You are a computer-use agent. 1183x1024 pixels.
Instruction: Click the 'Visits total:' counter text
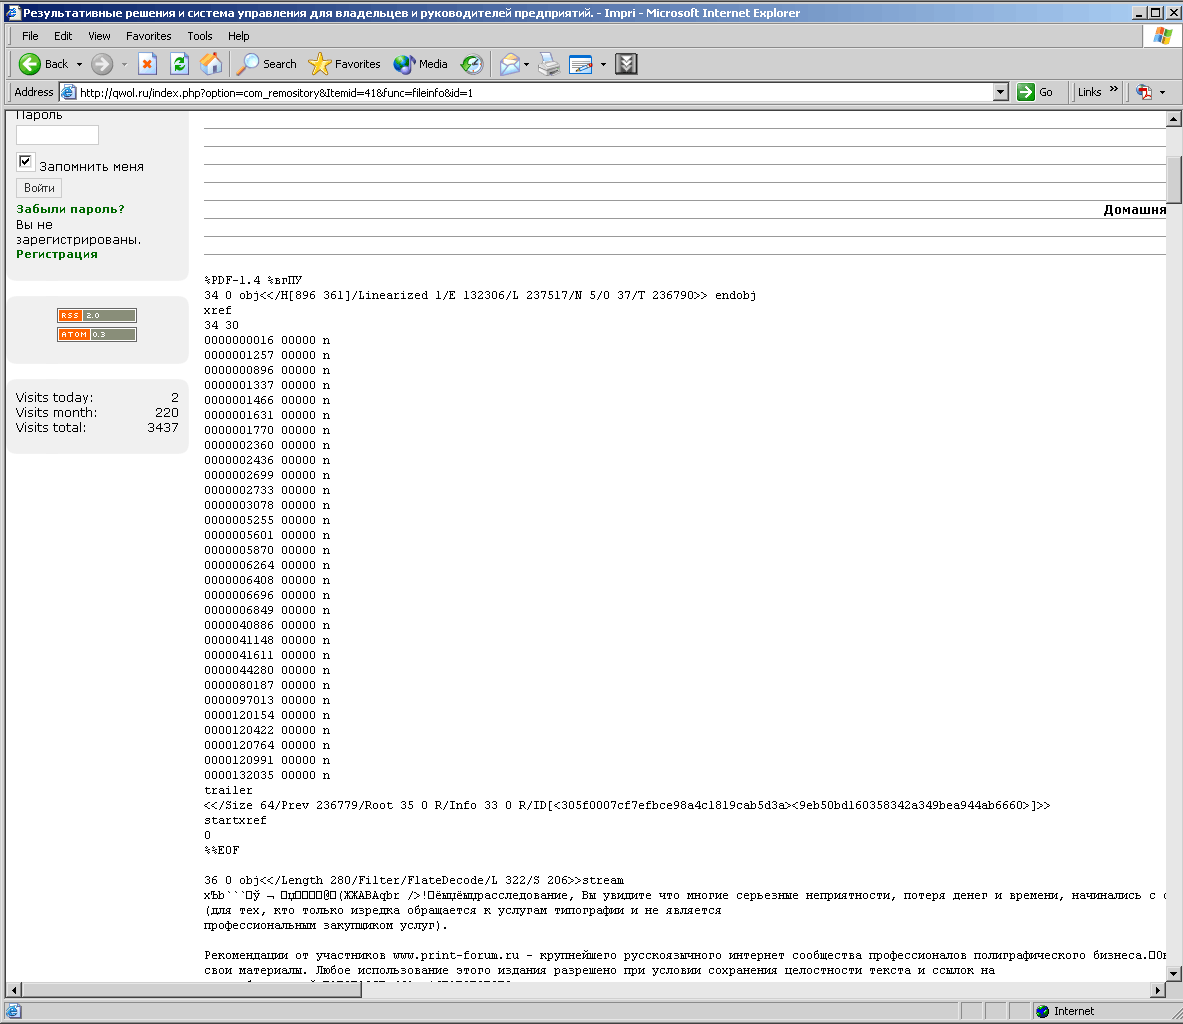tap(51, 428)
